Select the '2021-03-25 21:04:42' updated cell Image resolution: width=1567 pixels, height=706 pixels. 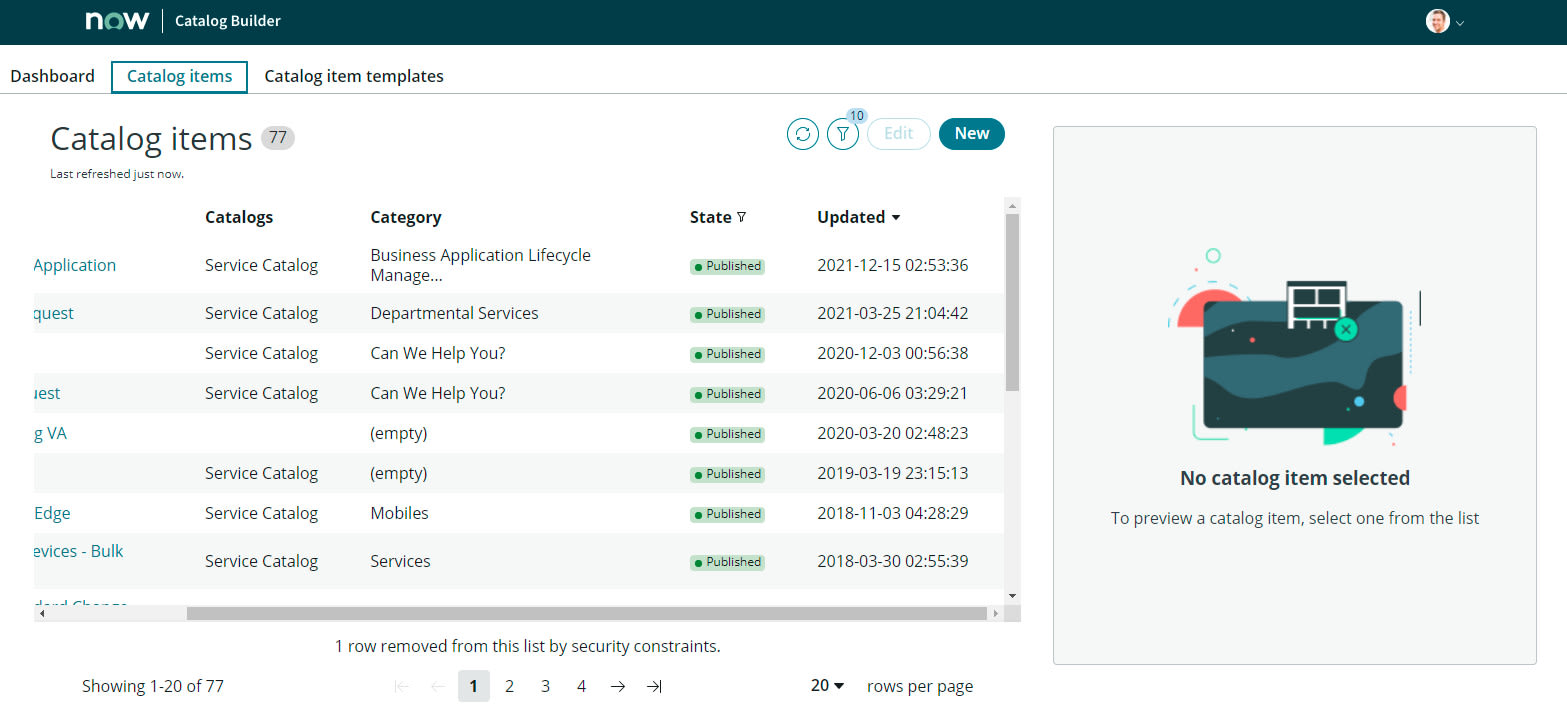(892, 313)
